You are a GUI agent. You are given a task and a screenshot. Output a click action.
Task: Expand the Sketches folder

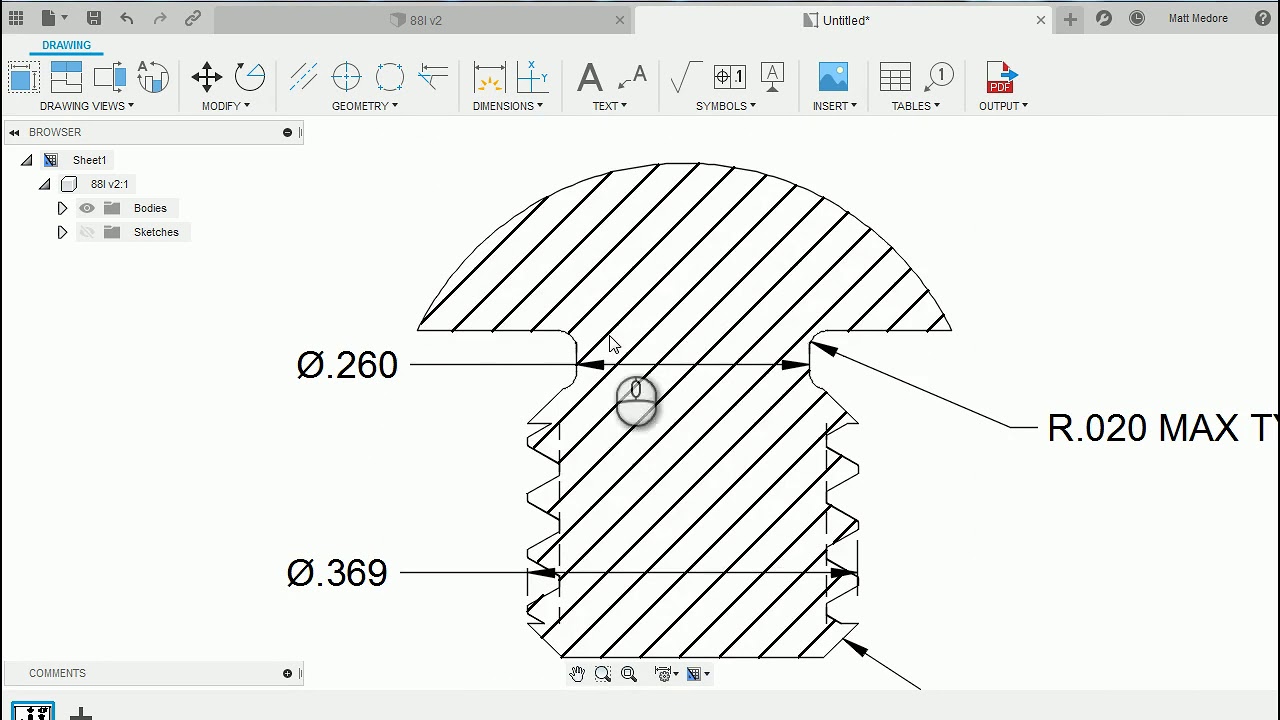(x=62, y=232)
